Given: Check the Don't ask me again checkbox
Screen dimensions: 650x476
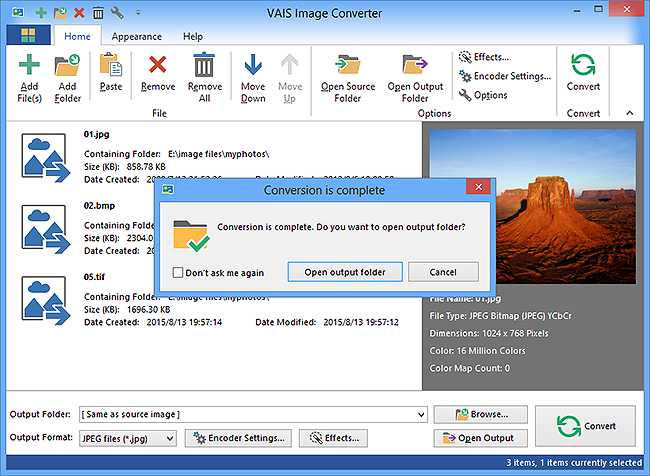Looking at the screenshot, I should [178, 272].
